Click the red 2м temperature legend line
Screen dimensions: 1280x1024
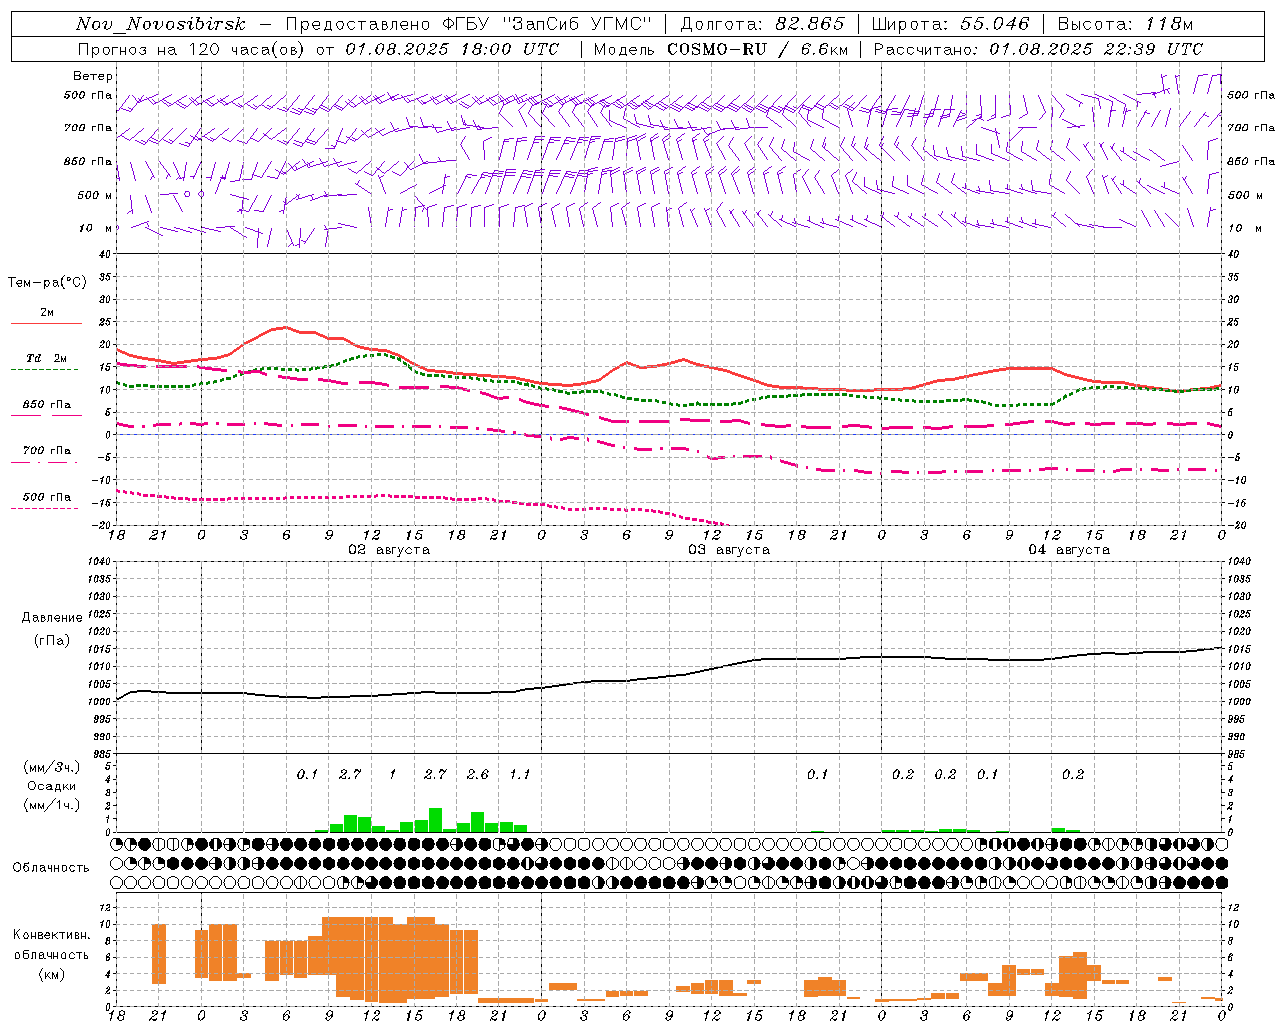pos(46,323)
